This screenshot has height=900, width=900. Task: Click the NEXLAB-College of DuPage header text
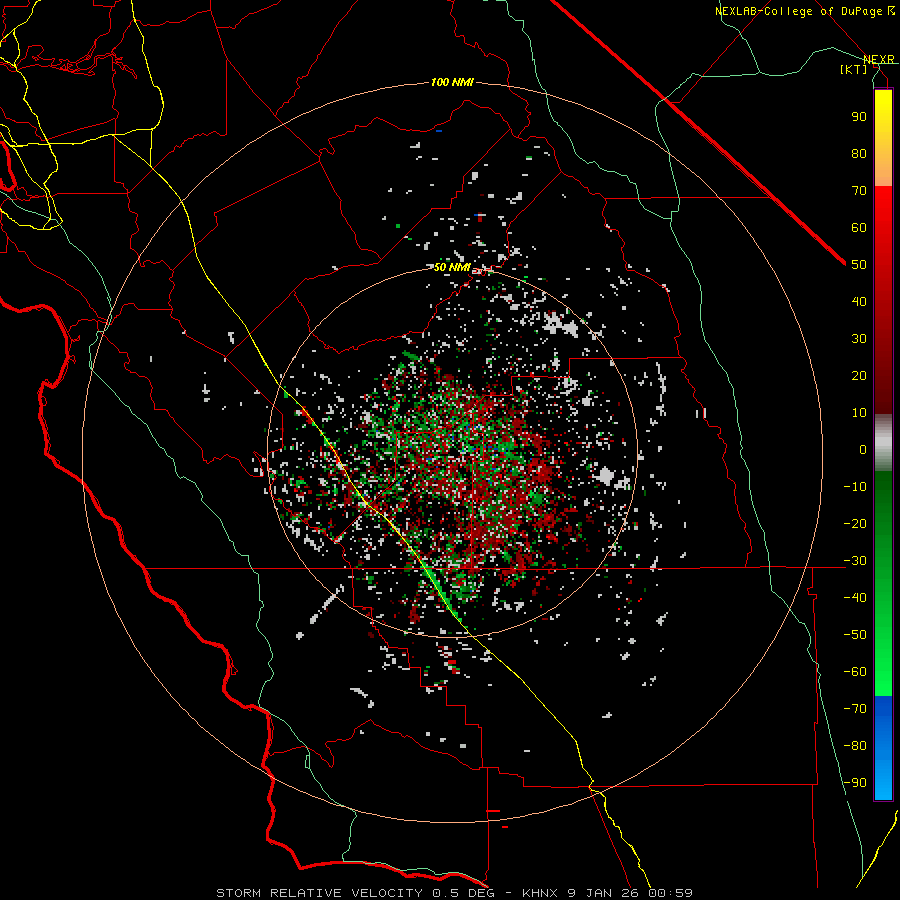pos(800,11)
